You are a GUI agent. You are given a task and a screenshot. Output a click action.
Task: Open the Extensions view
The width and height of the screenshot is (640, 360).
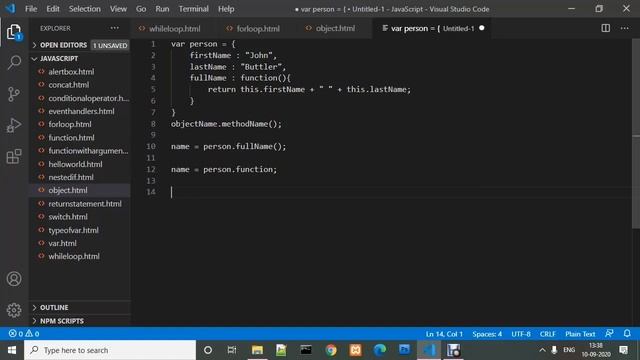click(x=14, y=156)
